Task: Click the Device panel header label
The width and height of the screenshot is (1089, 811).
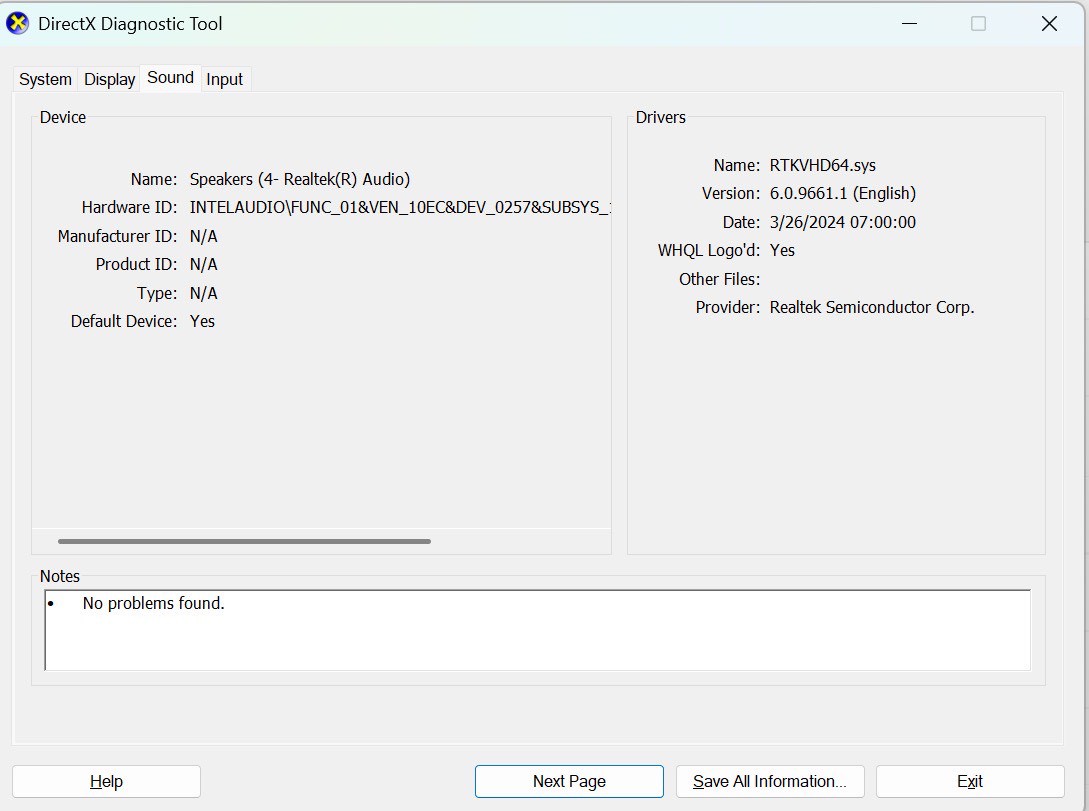Action: 62,117
